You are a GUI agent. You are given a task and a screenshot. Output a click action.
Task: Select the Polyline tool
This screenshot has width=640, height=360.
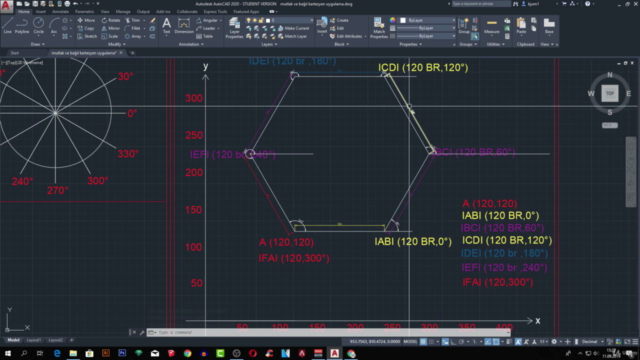click(x=22, y=25)
